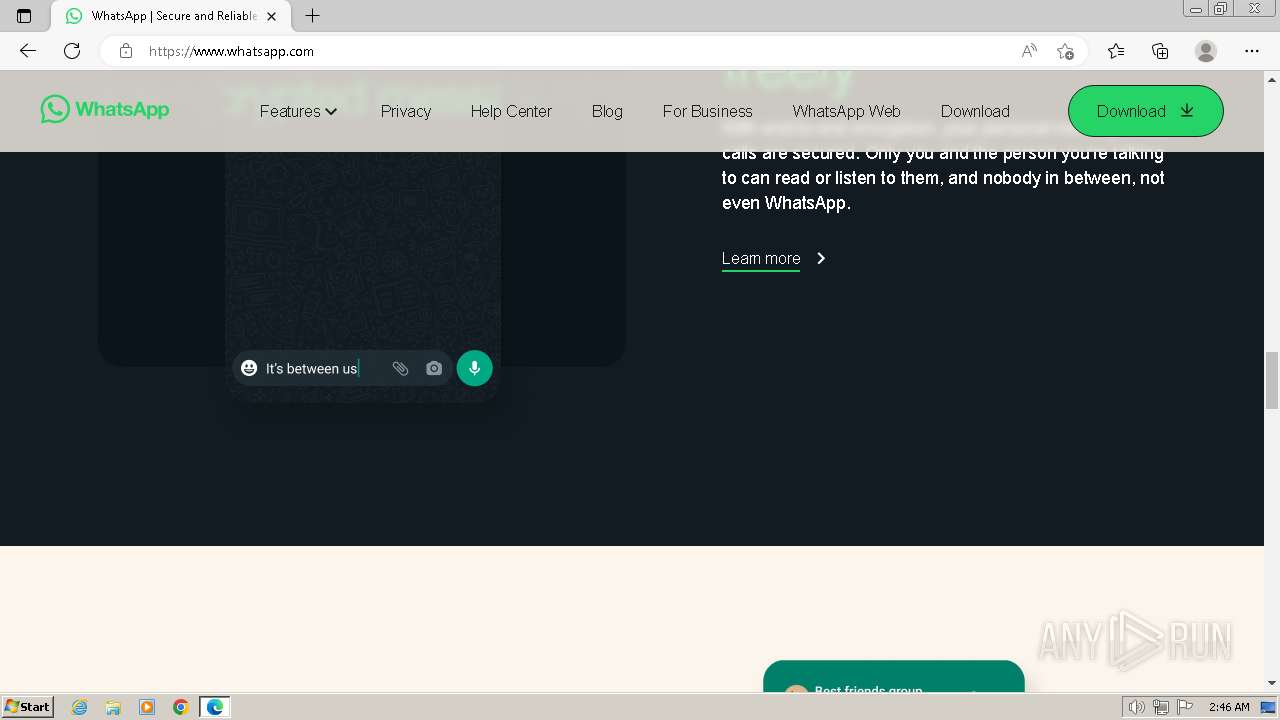
Task: Open the Action Center flag icon
Action: pyautogui.click(x=1185, y=707)
